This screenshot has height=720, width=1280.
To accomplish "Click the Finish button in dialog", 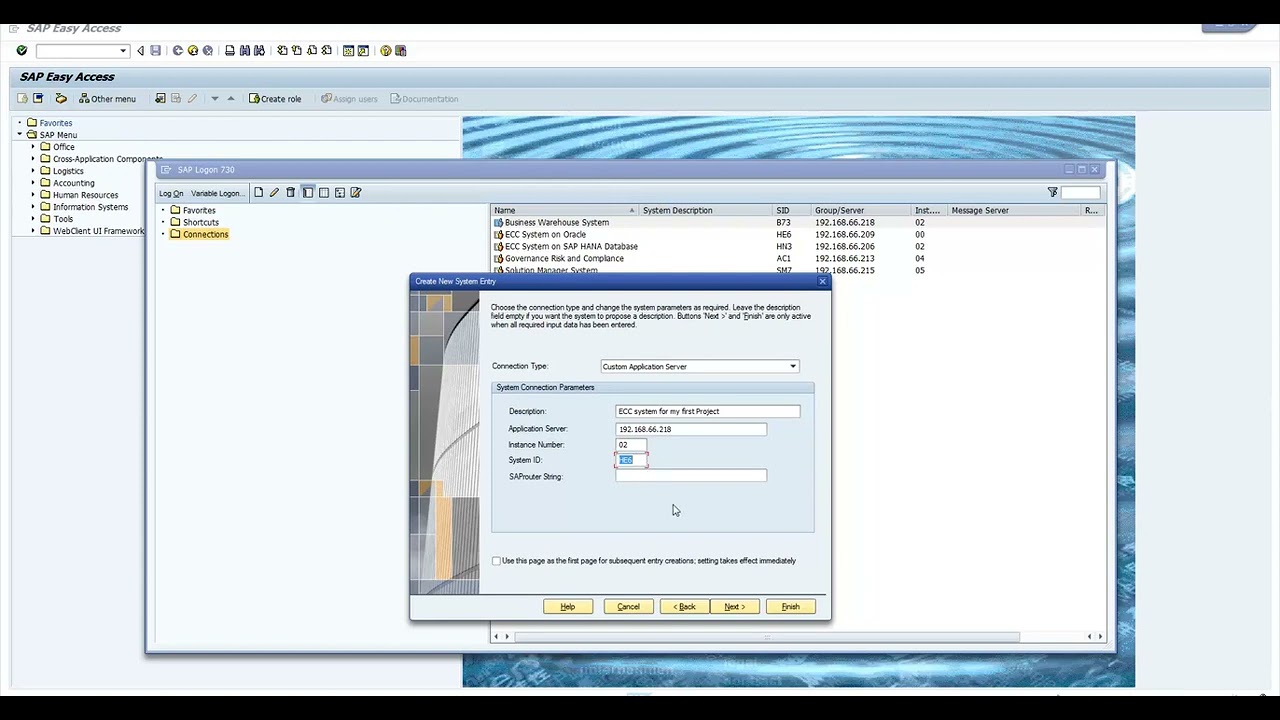I will tap(790, 606).
